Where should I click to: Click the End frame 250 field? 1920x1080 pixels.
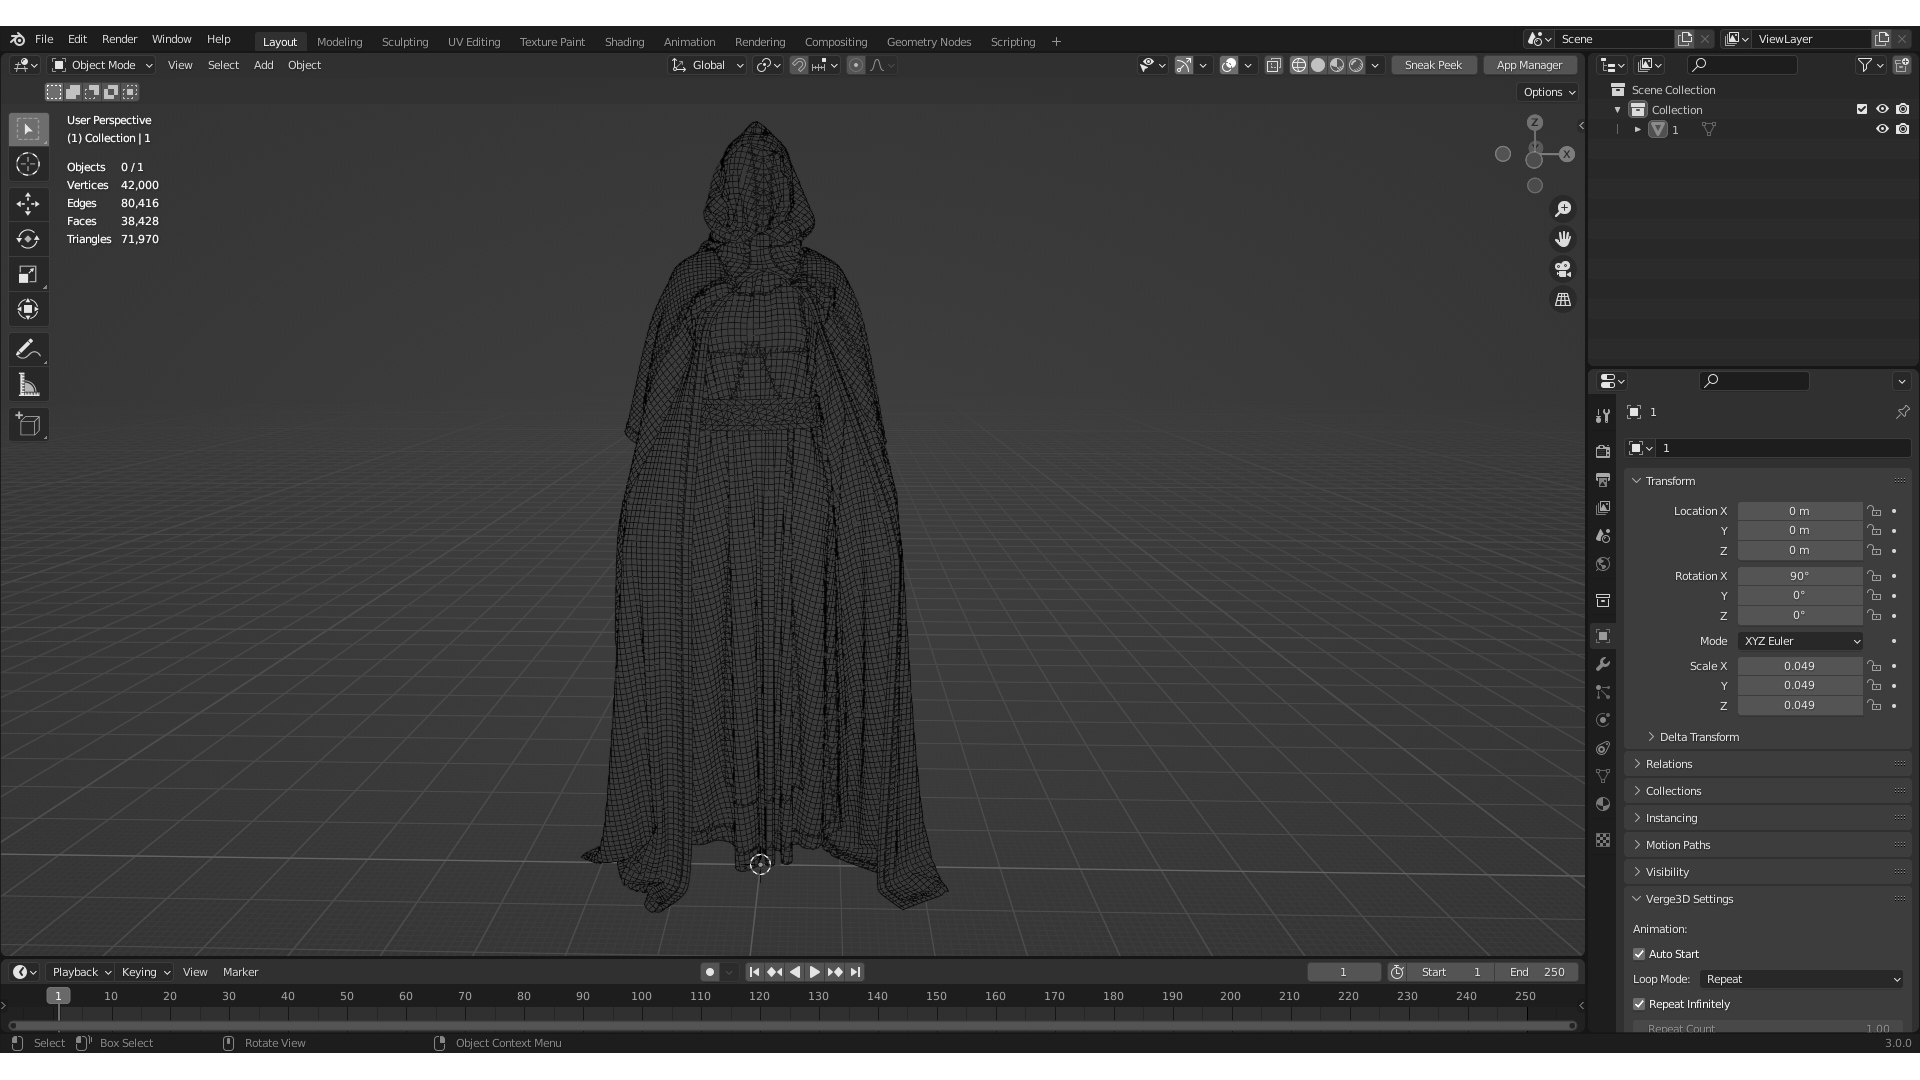coord(1537,972)
